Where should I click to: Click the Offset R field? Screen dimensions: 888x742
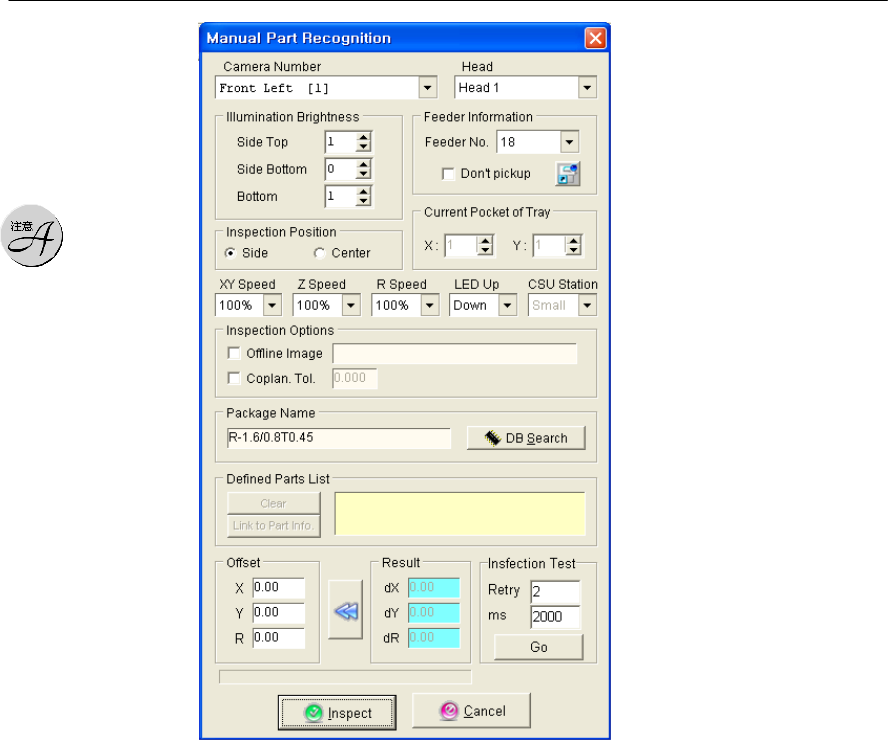(279, 638)
